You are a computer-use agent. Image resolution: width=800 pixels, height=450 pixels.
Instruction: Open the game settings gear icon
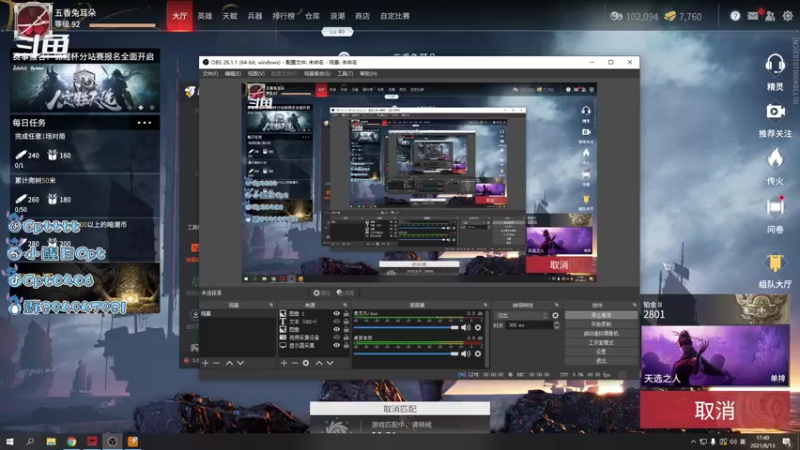pos(788,16)
